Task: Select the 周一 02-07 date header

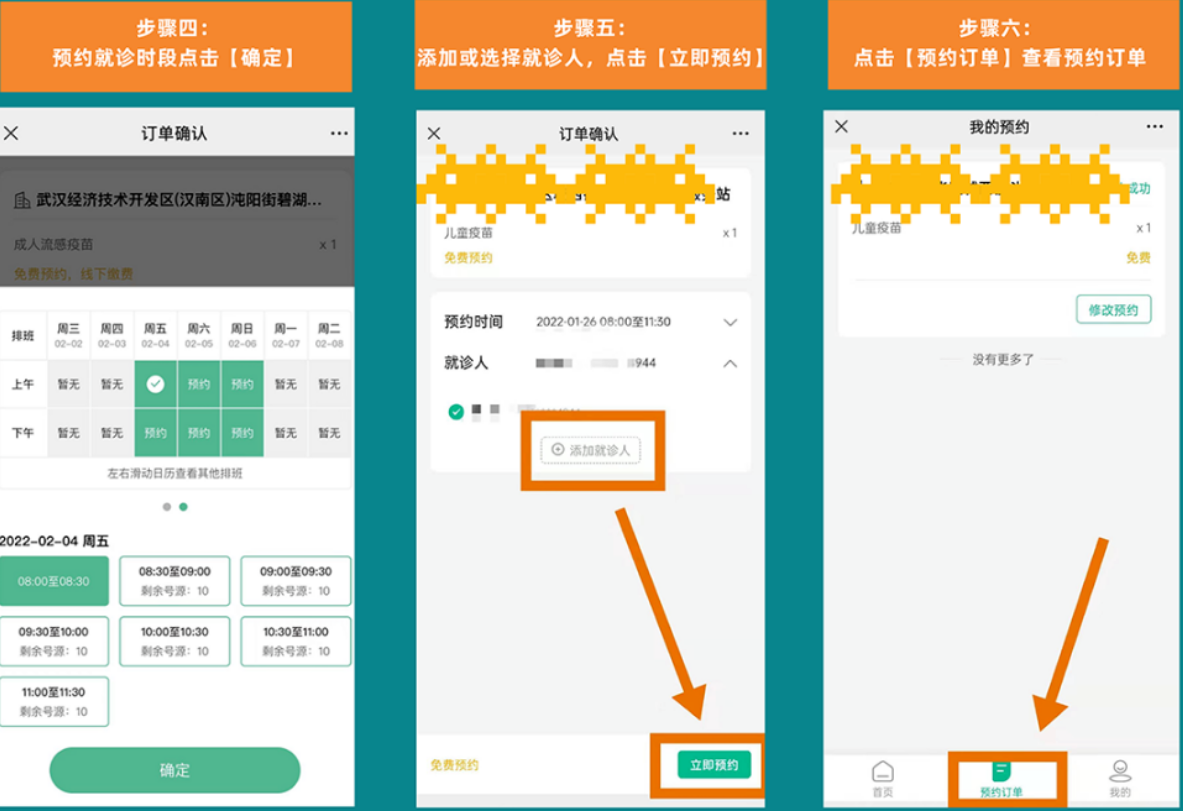Action: [286, 335]
